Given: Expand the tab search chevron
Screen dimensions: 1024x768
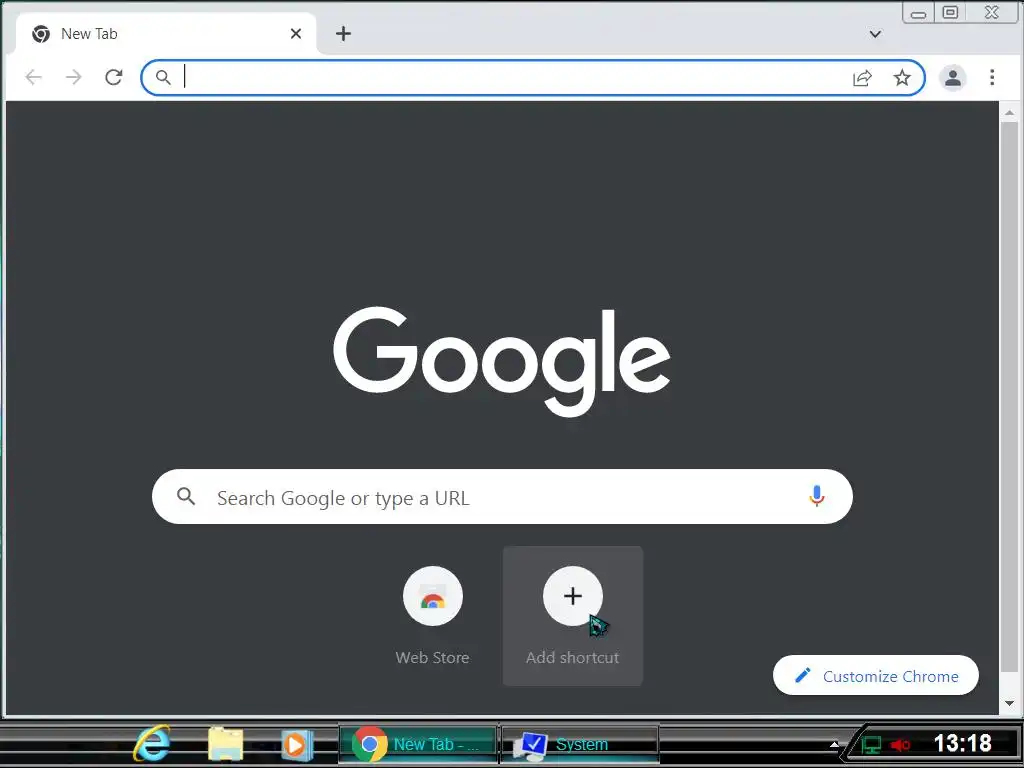Looking at the screenshot, I should click(875, 34).
